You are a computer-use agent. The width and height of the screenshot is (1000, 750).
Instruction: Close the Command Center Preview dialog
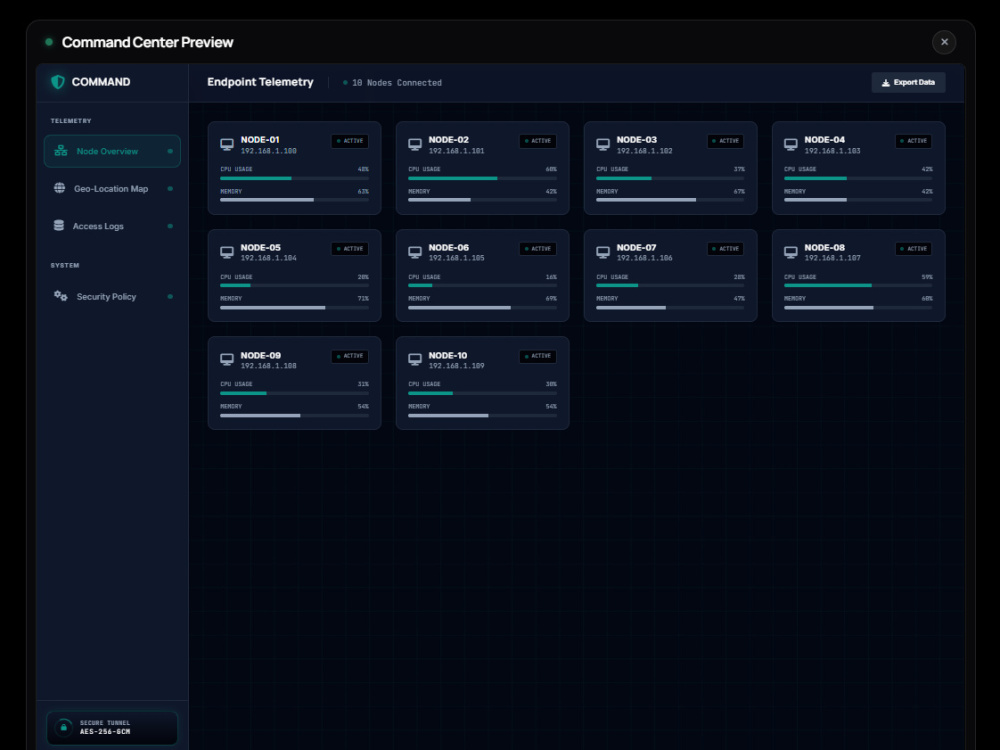point(944,42)
